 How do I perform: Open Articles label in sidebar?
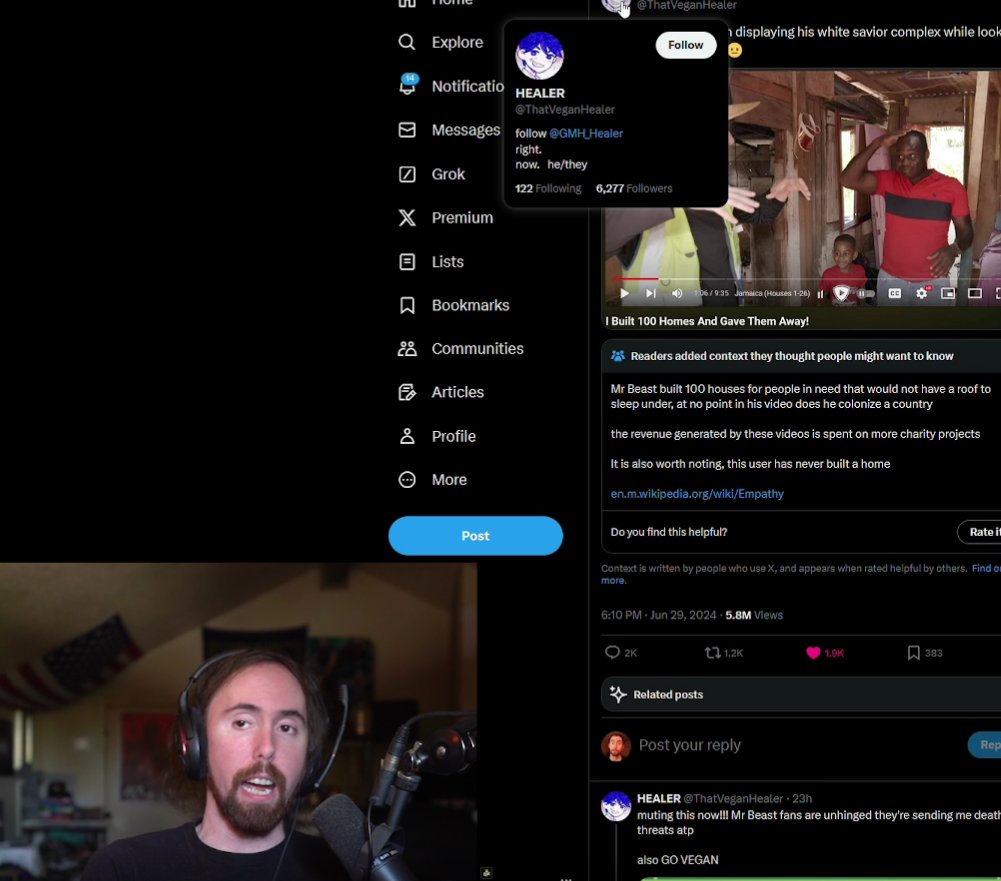tap(457, 392)
